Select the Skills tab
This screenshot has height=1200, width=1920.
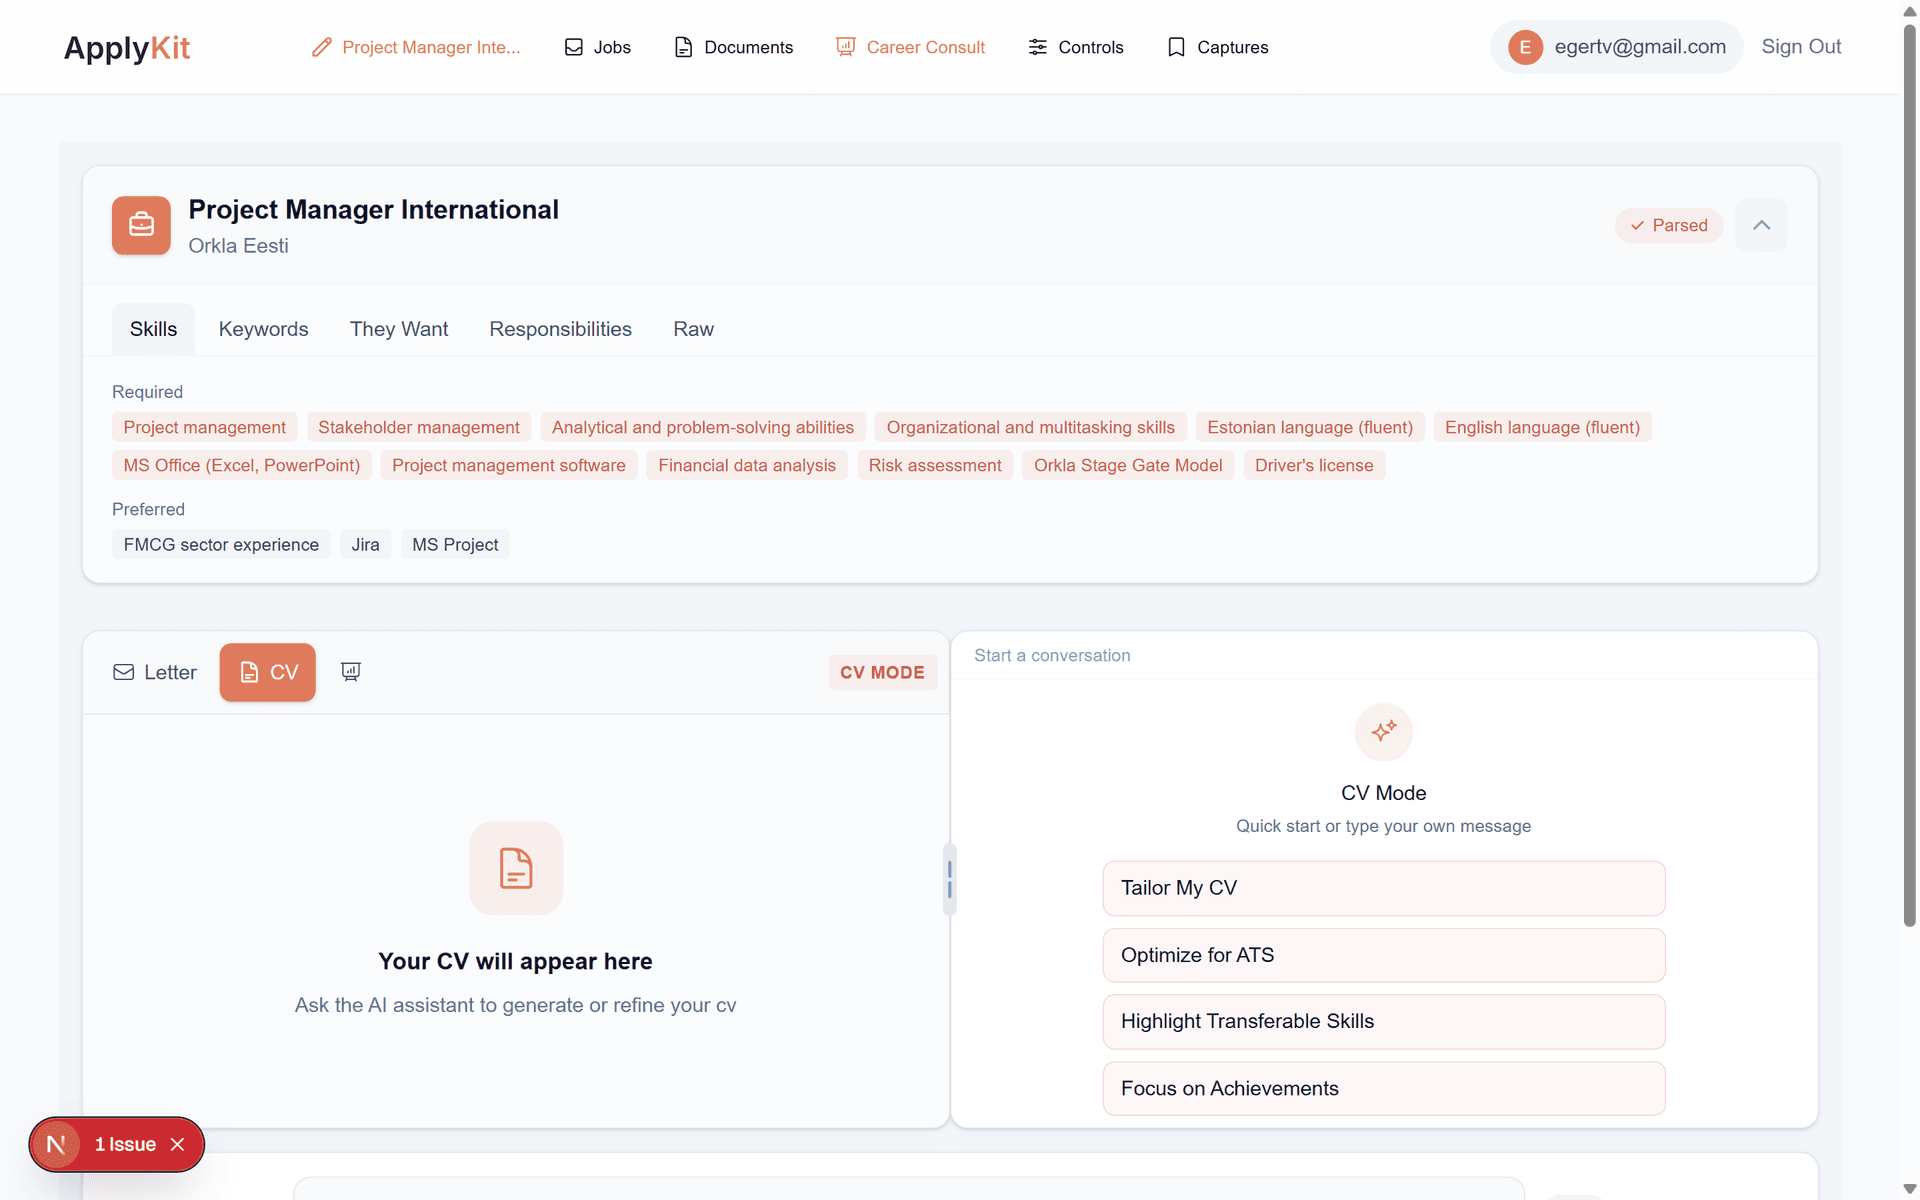pyautogui.click(x=153, y=329)
